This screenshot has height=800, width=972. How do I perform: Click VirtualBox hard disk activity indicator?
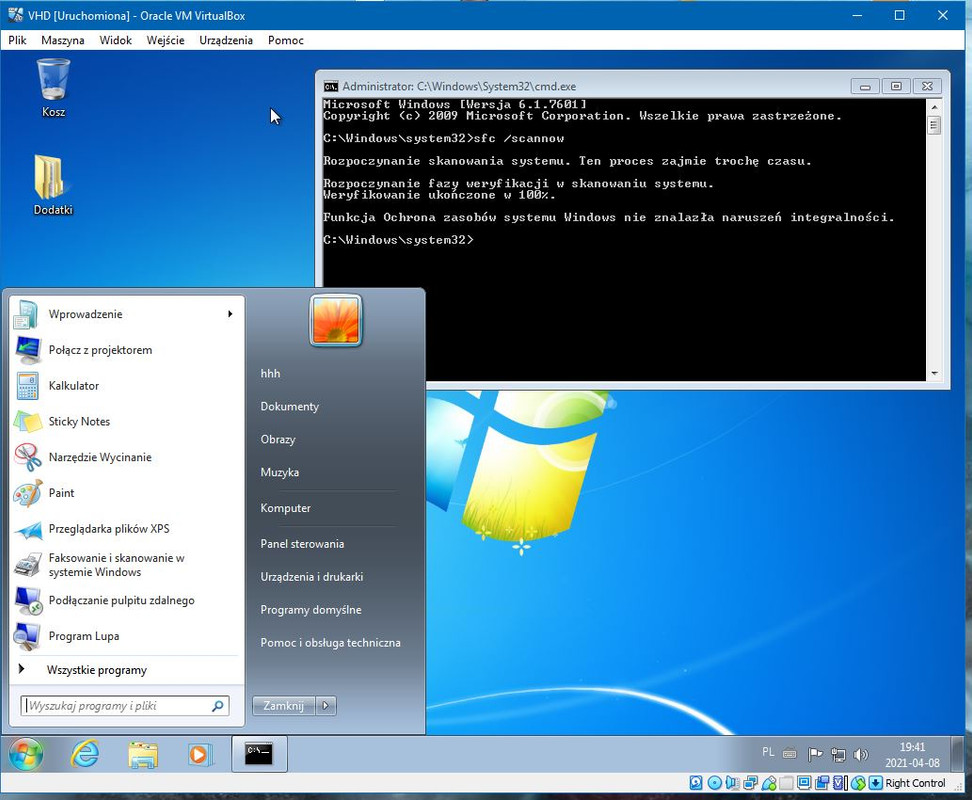click(696, 783)
